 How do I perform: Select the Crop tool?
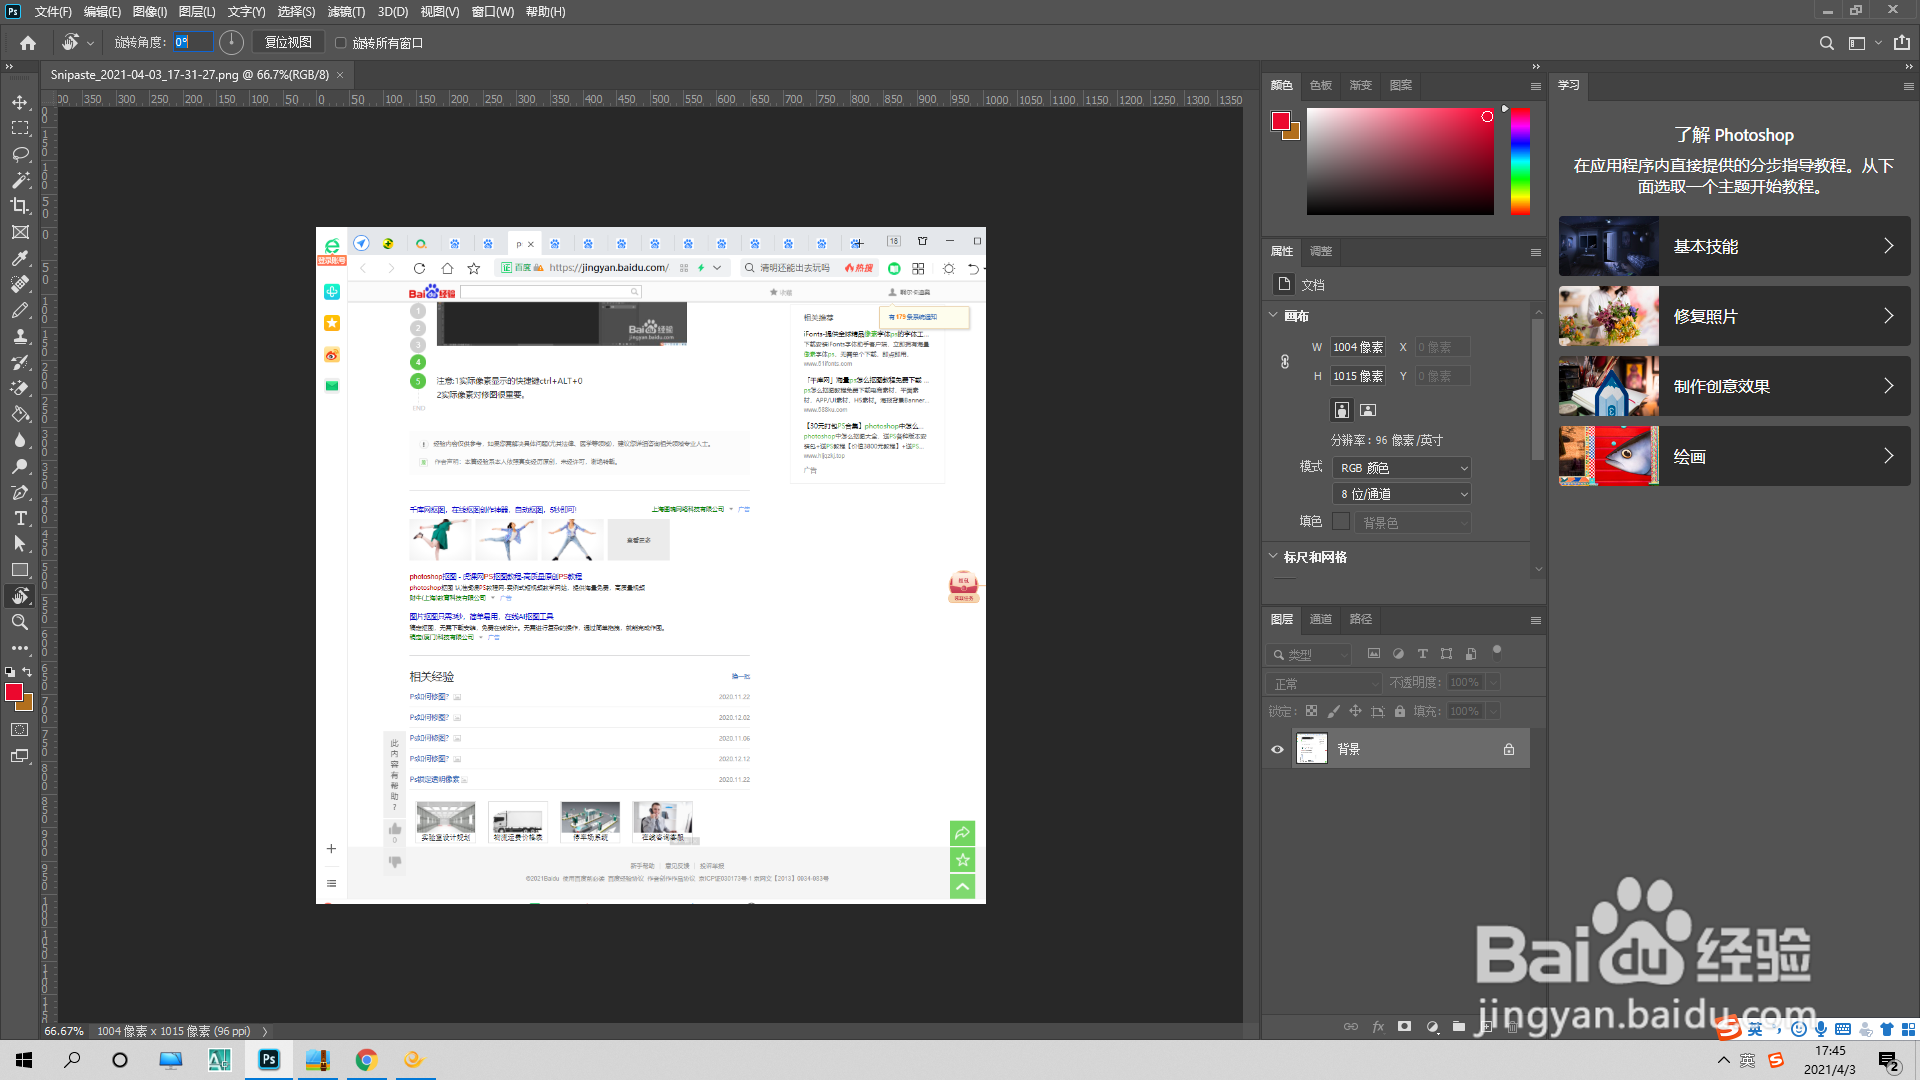click(x=20, y=206)
